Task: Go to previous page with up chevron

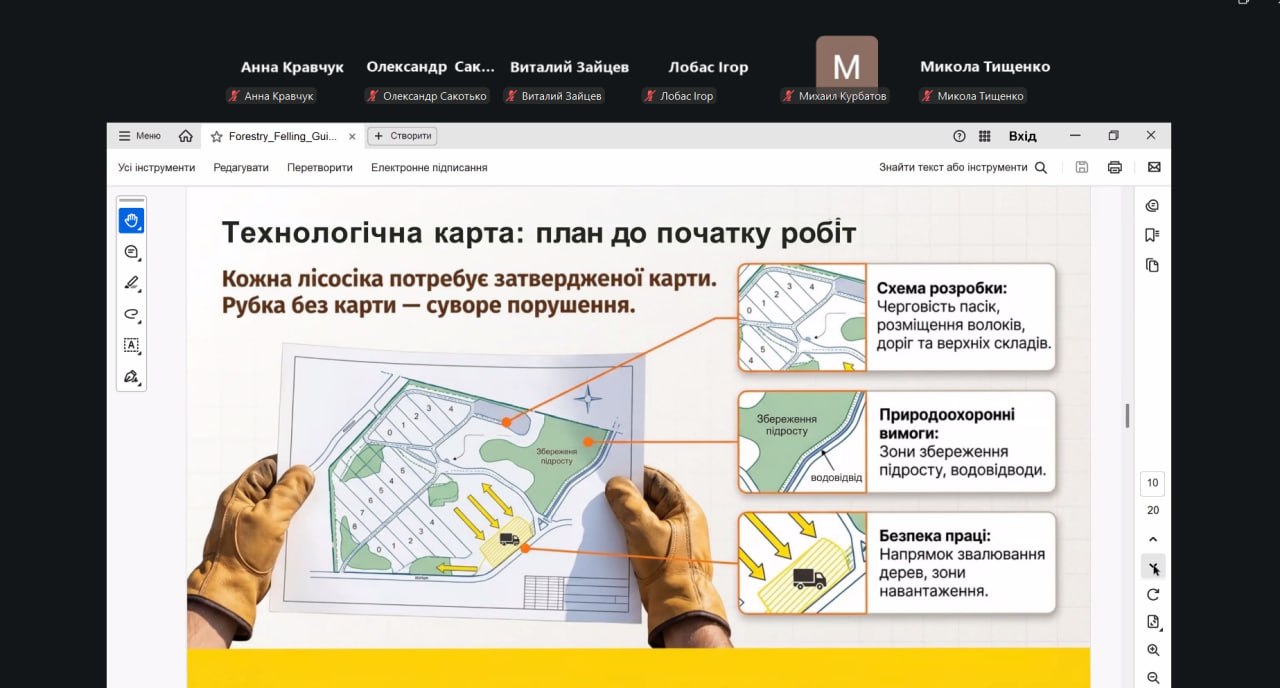Action: [x=1153, y=540]
